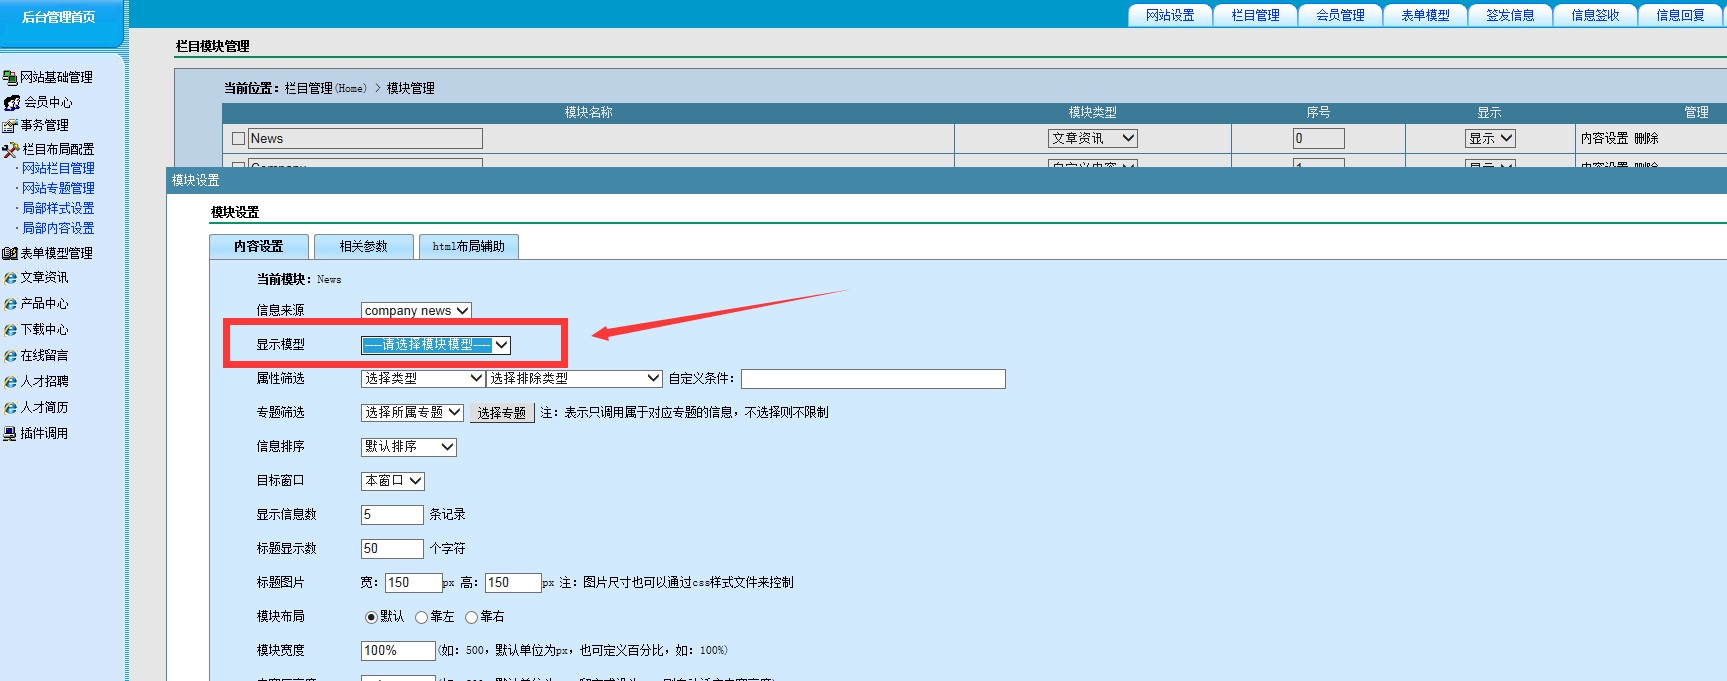Viewport: 1727px width, 681px height.
Task: Click the 会员中心 icon in the sidebar
Action: tap(12, 102)
